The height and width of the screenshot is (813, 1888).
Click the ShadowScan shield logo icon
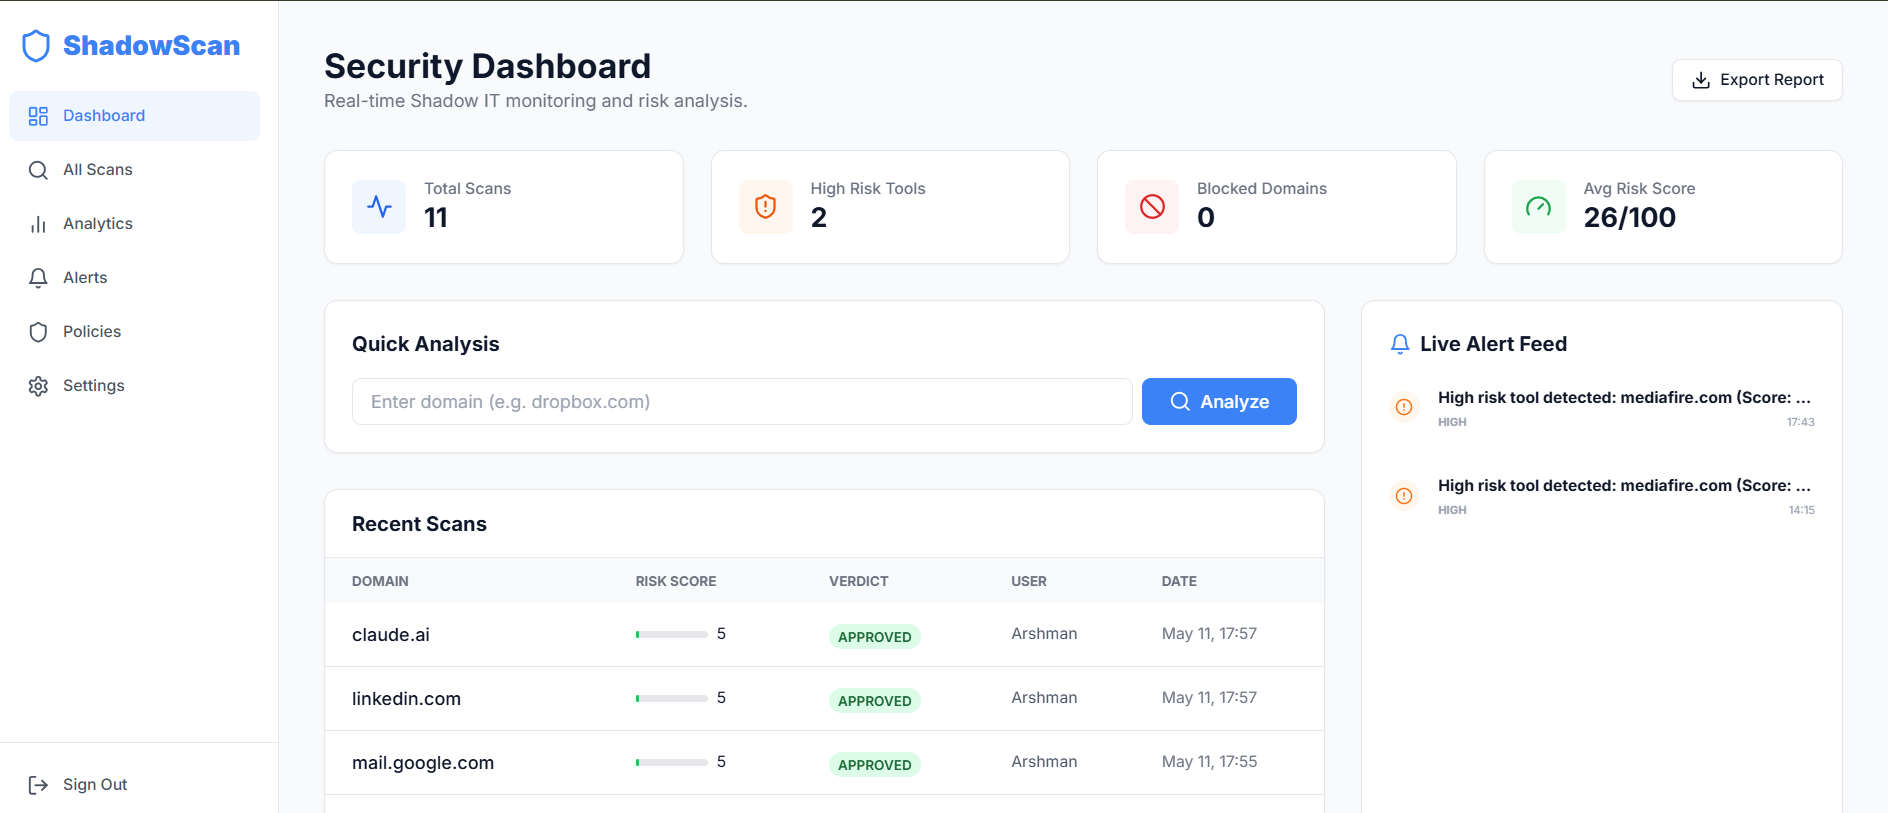tap(36, 46)
